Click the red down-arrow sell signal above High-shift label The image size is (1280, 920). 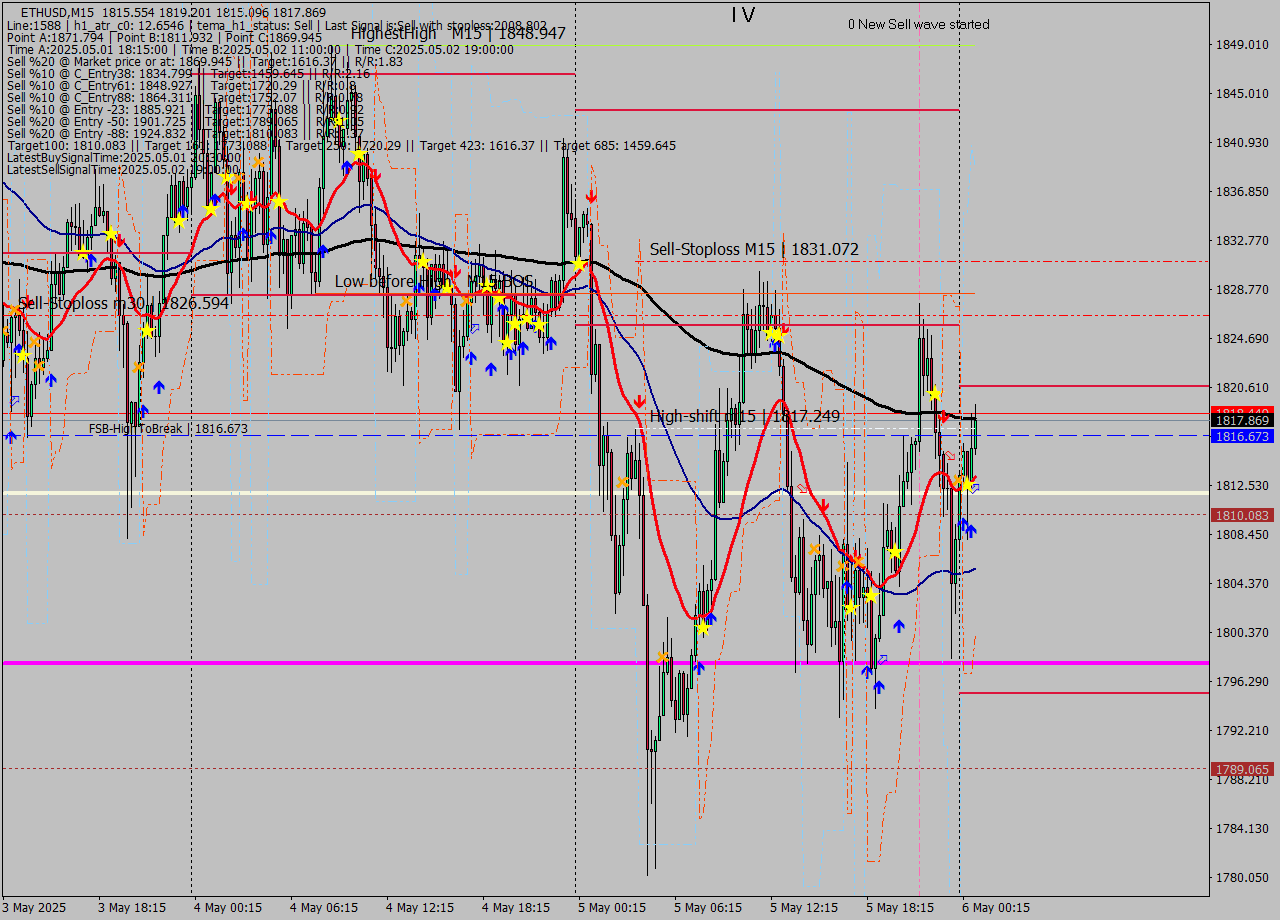[x=640, y=400]
